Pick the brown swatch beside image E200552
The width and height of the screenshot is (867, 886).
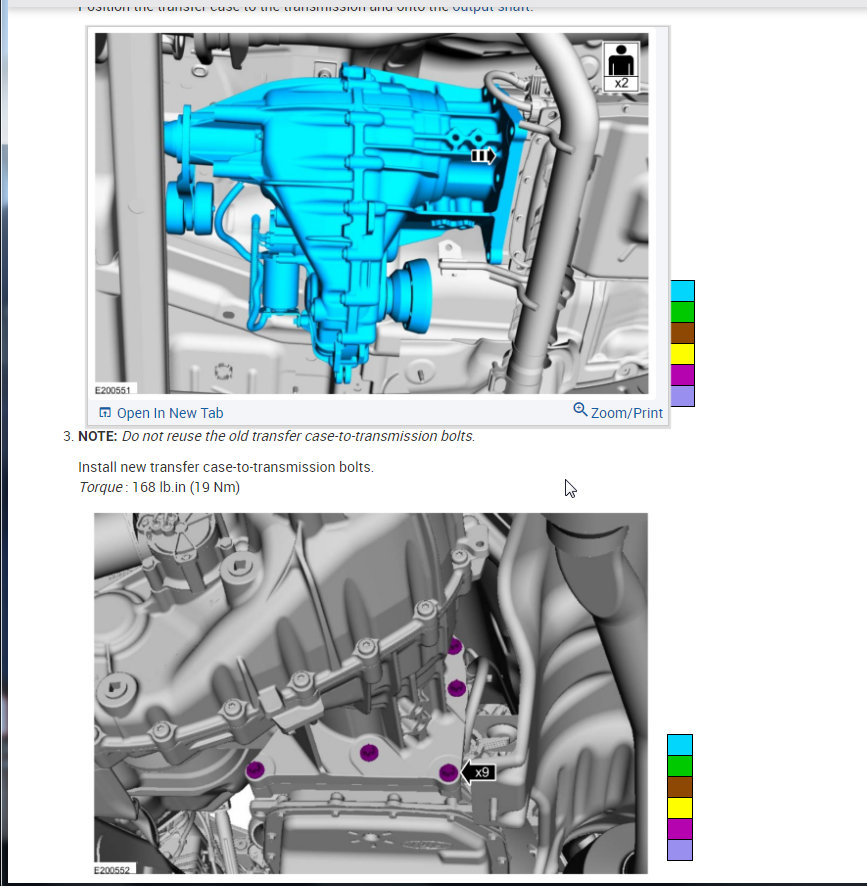coord(680,787)
